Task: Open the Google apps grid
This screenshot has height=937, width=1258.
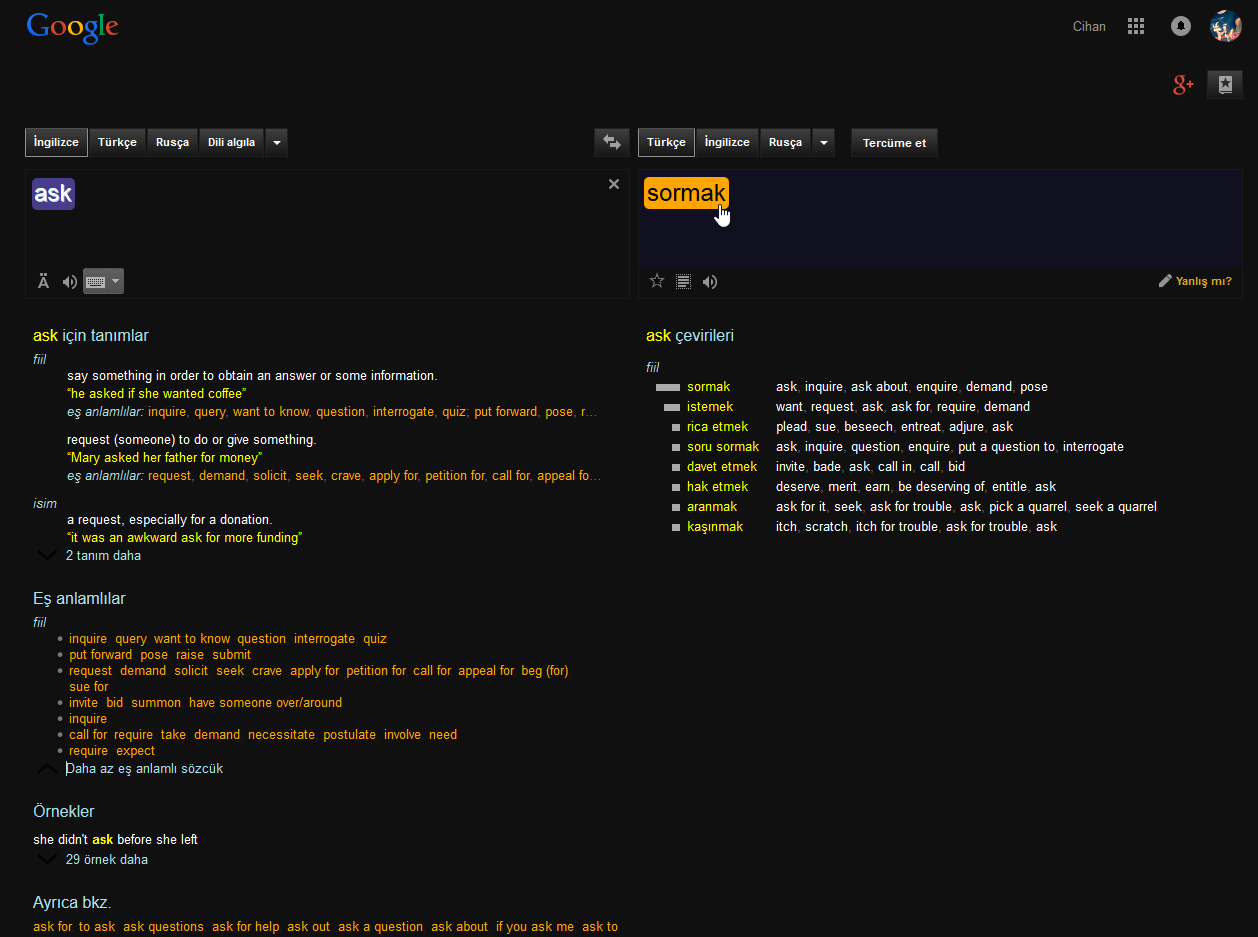Action: click(x=1136, y=27)
